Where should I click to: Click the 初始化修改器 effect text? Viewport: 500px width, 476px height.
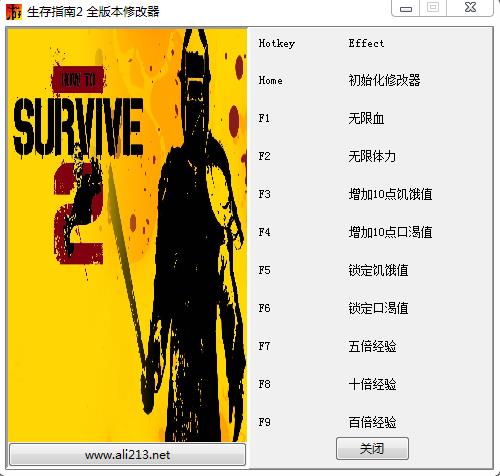(x=384, y=80)
